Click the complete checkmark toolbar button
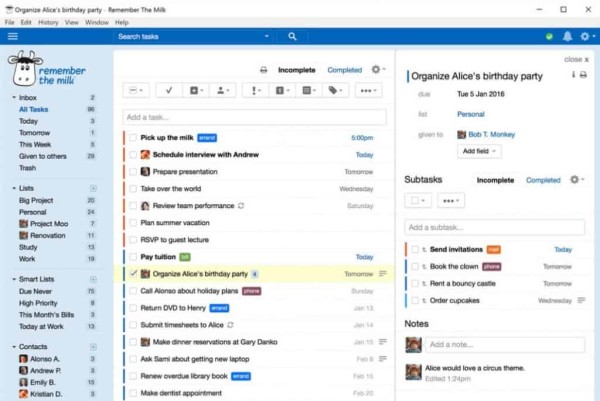The width and height of the screenshot is (600, 401). pos(169,90)
